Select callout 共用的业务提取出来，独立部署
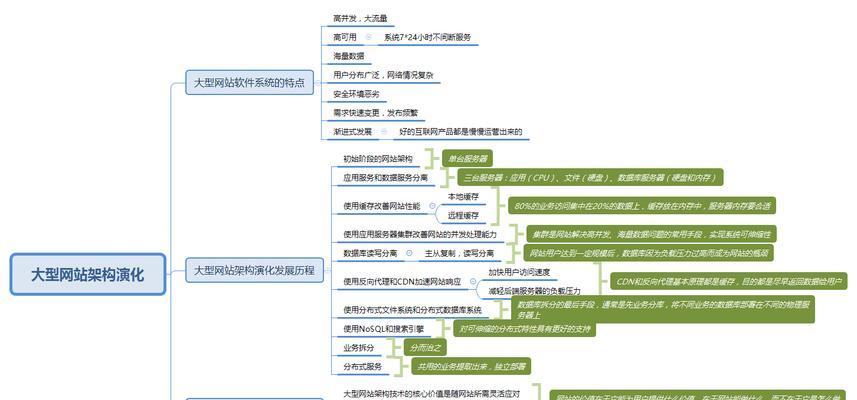Screen dimensions: 857x400 pos(471,367)
